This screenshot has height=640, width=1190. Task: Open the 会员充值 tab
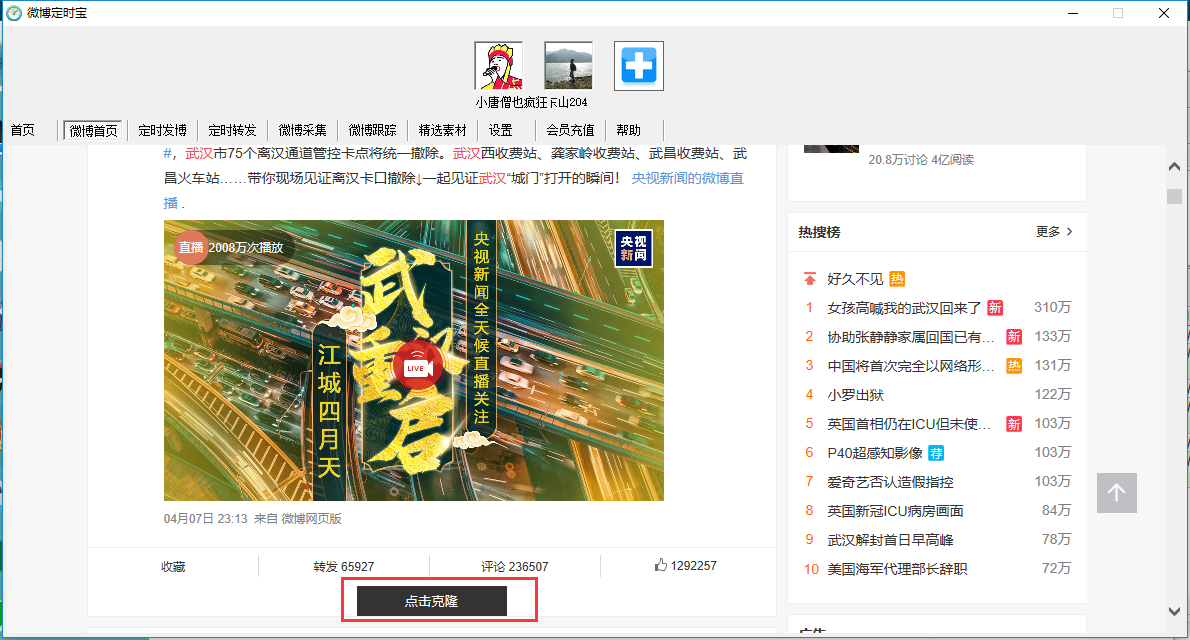coord(570,130)
